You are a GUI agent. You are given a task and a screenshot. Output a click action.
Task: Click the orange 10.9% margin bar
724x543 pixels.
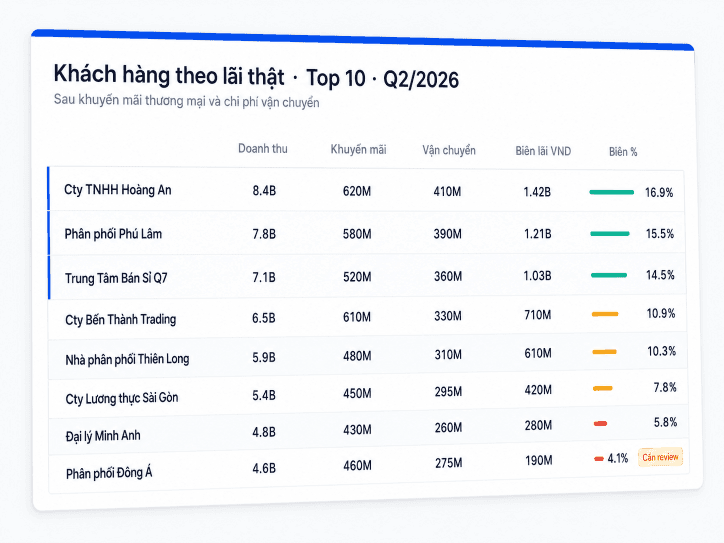pos(605,314)
